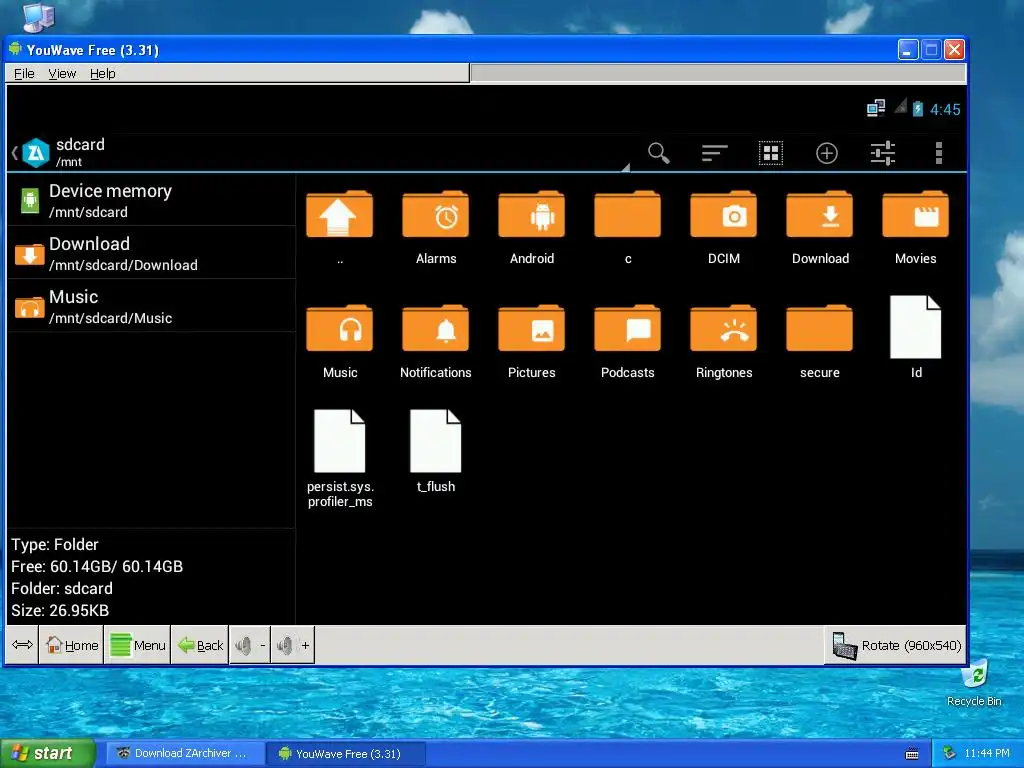Open the Music folder in the grid

(x=340, y=342)
